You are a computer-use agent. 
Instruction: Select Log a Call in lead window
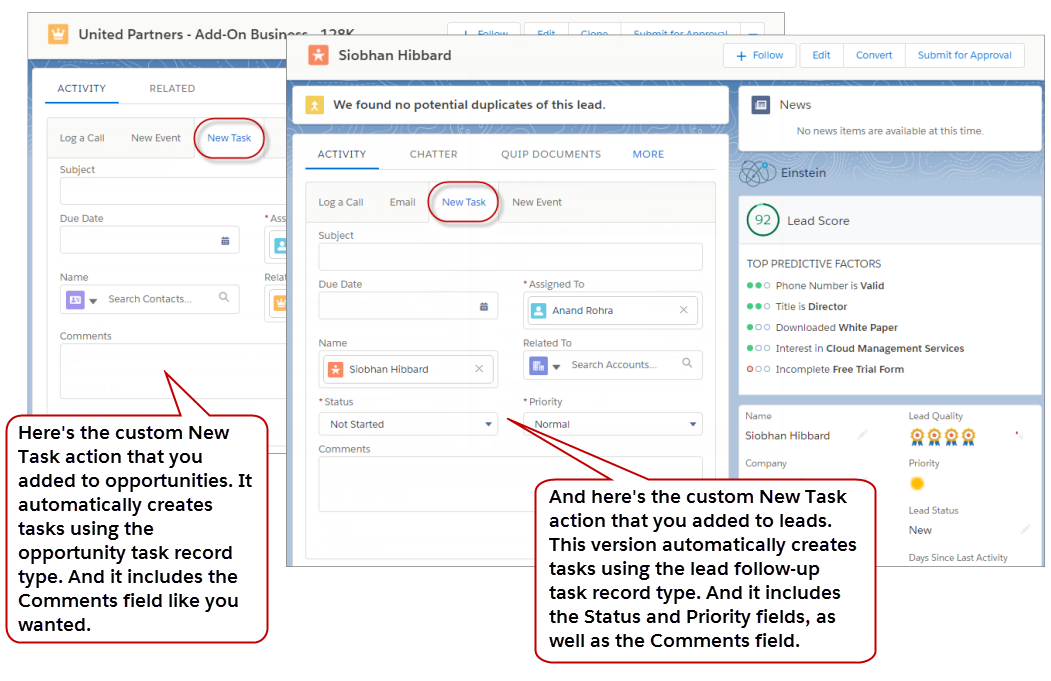[341, 202]
